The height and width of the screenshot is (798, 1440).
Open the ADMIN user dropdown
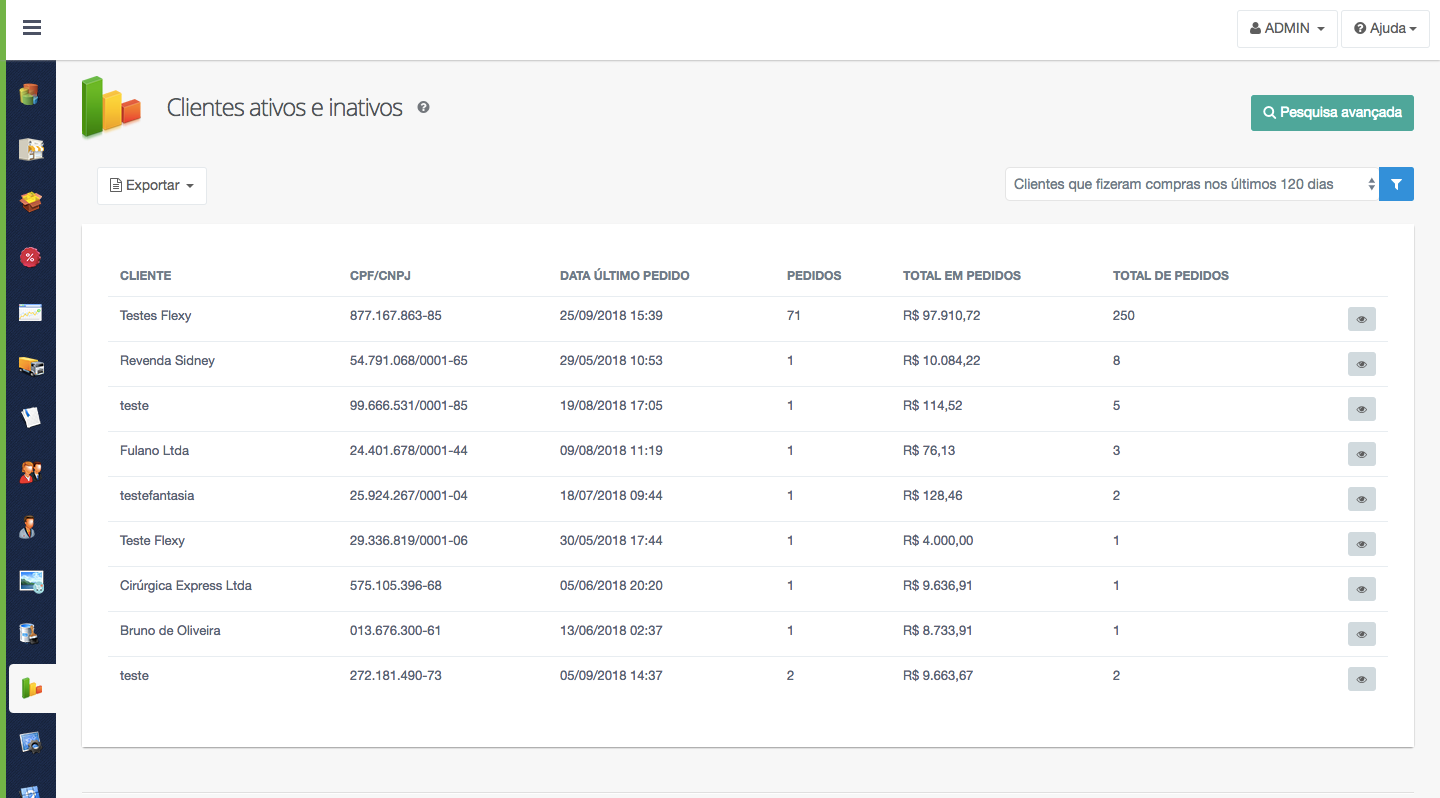pyautogui.click(x=1287, y=29)
